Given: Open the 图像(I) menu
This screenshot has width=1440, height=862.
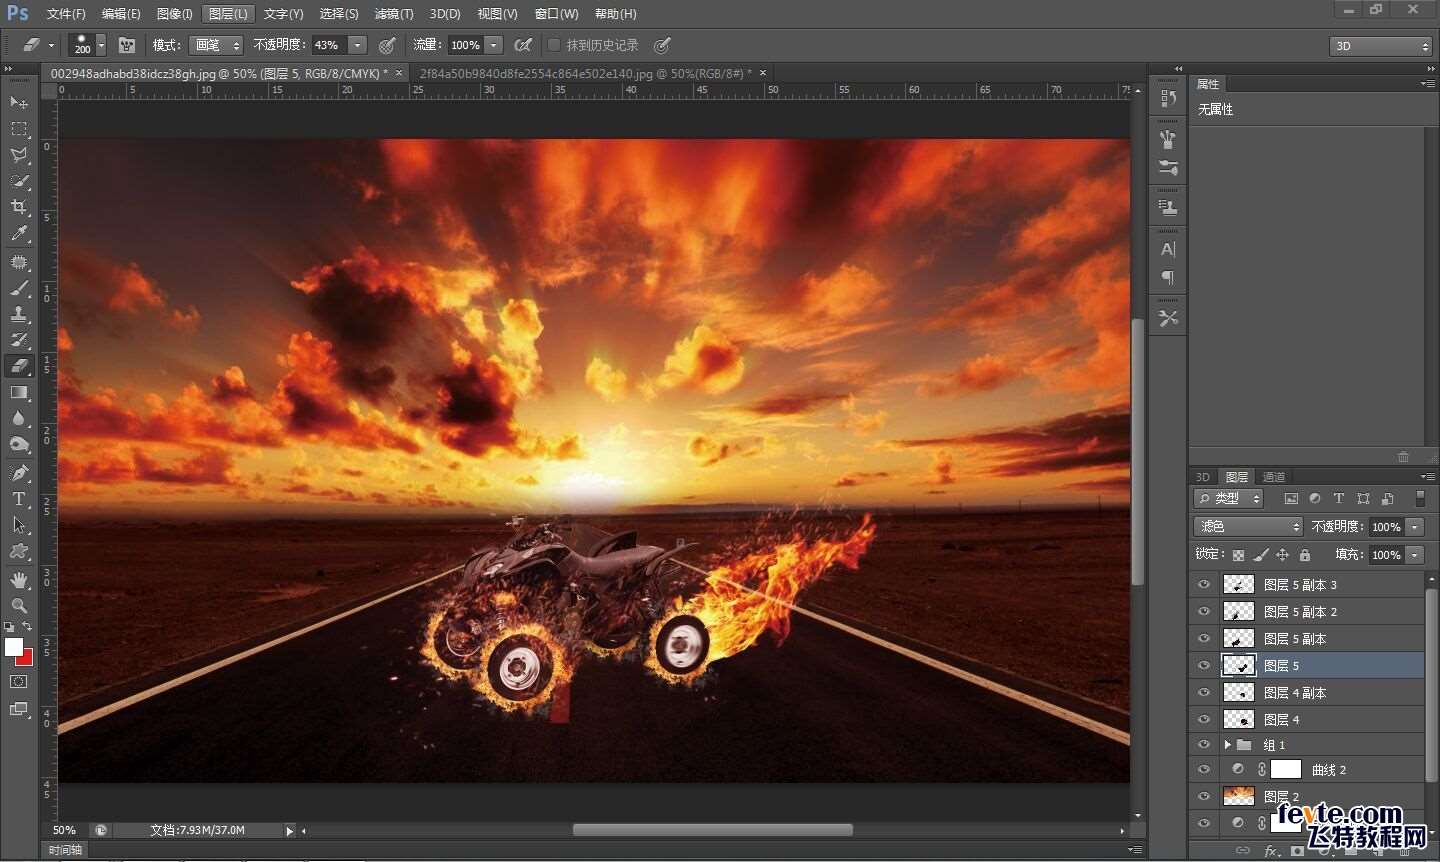Looking at the screenshot, I should click(174, 14).
